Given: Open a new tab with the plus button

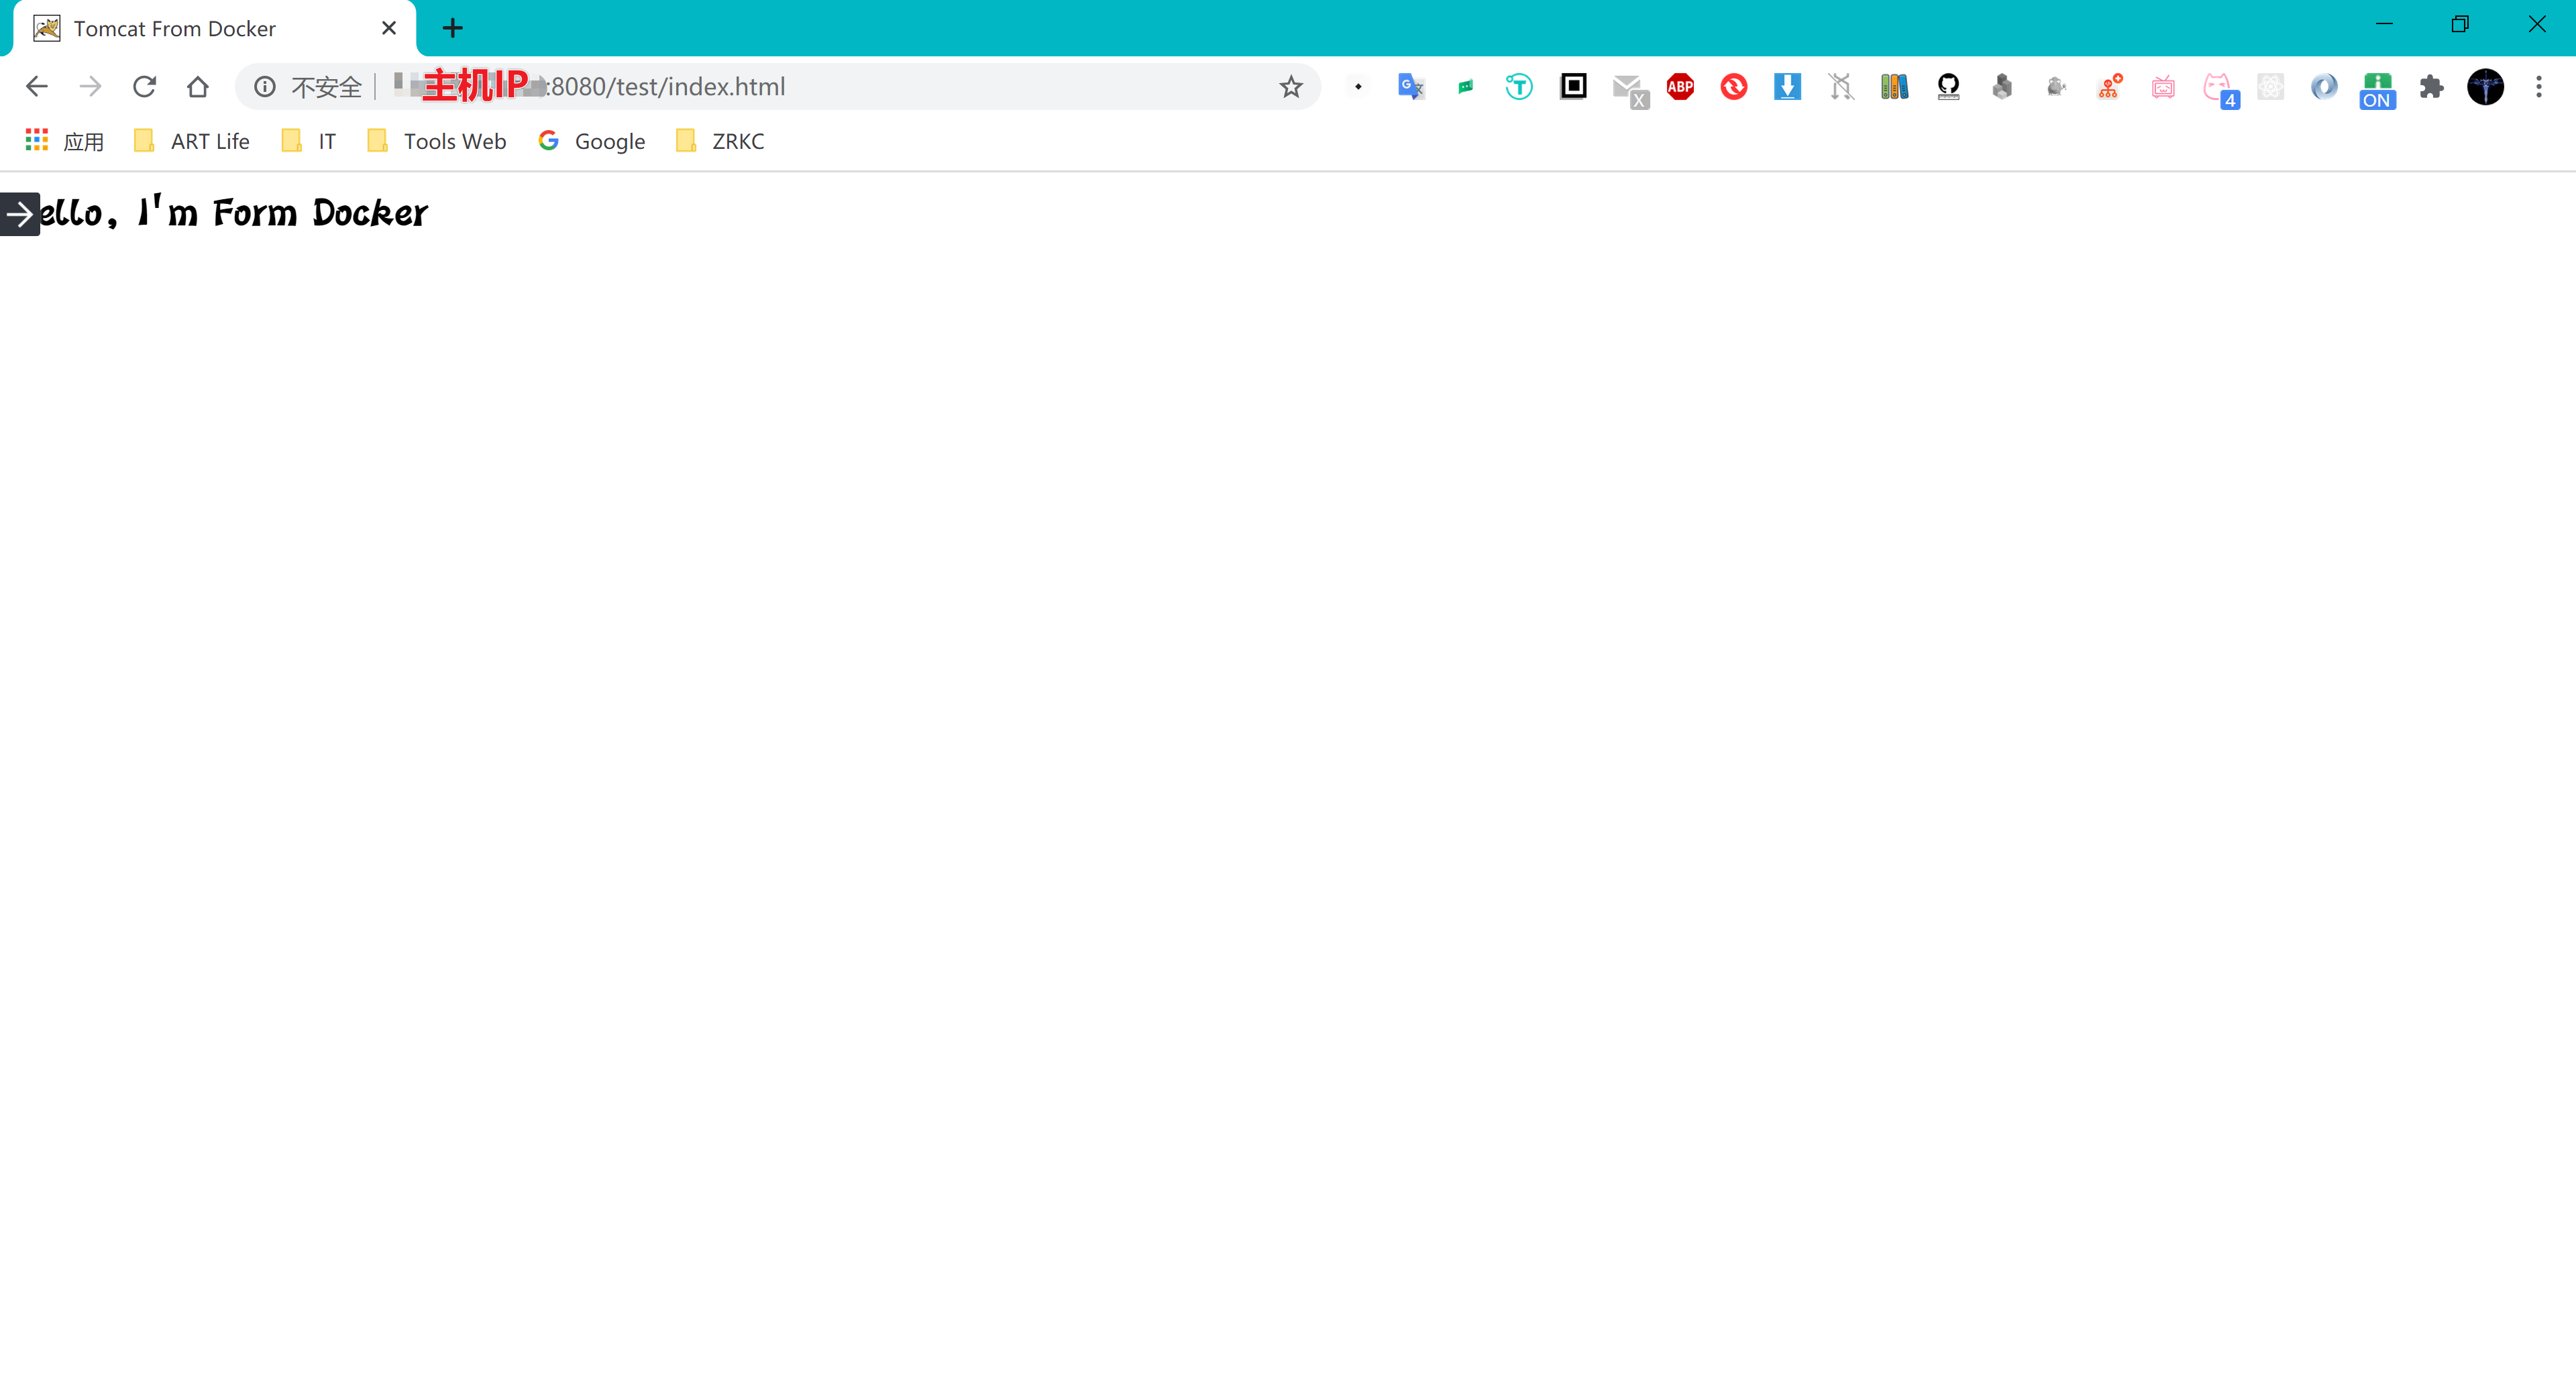Looking at the screenshot, I should point(453,29).
